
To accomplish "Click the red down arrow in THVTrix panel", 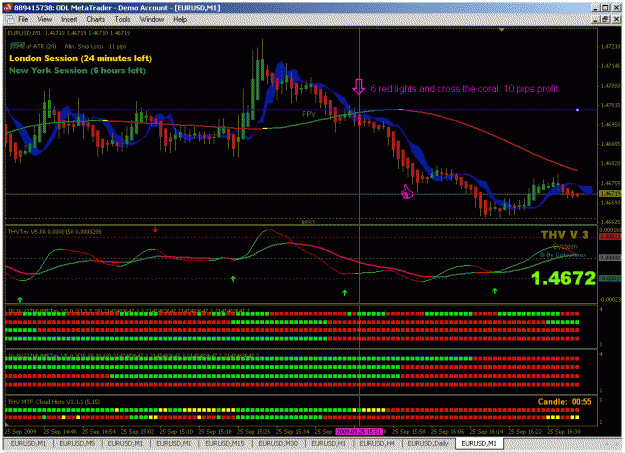I will click(155, 229).
